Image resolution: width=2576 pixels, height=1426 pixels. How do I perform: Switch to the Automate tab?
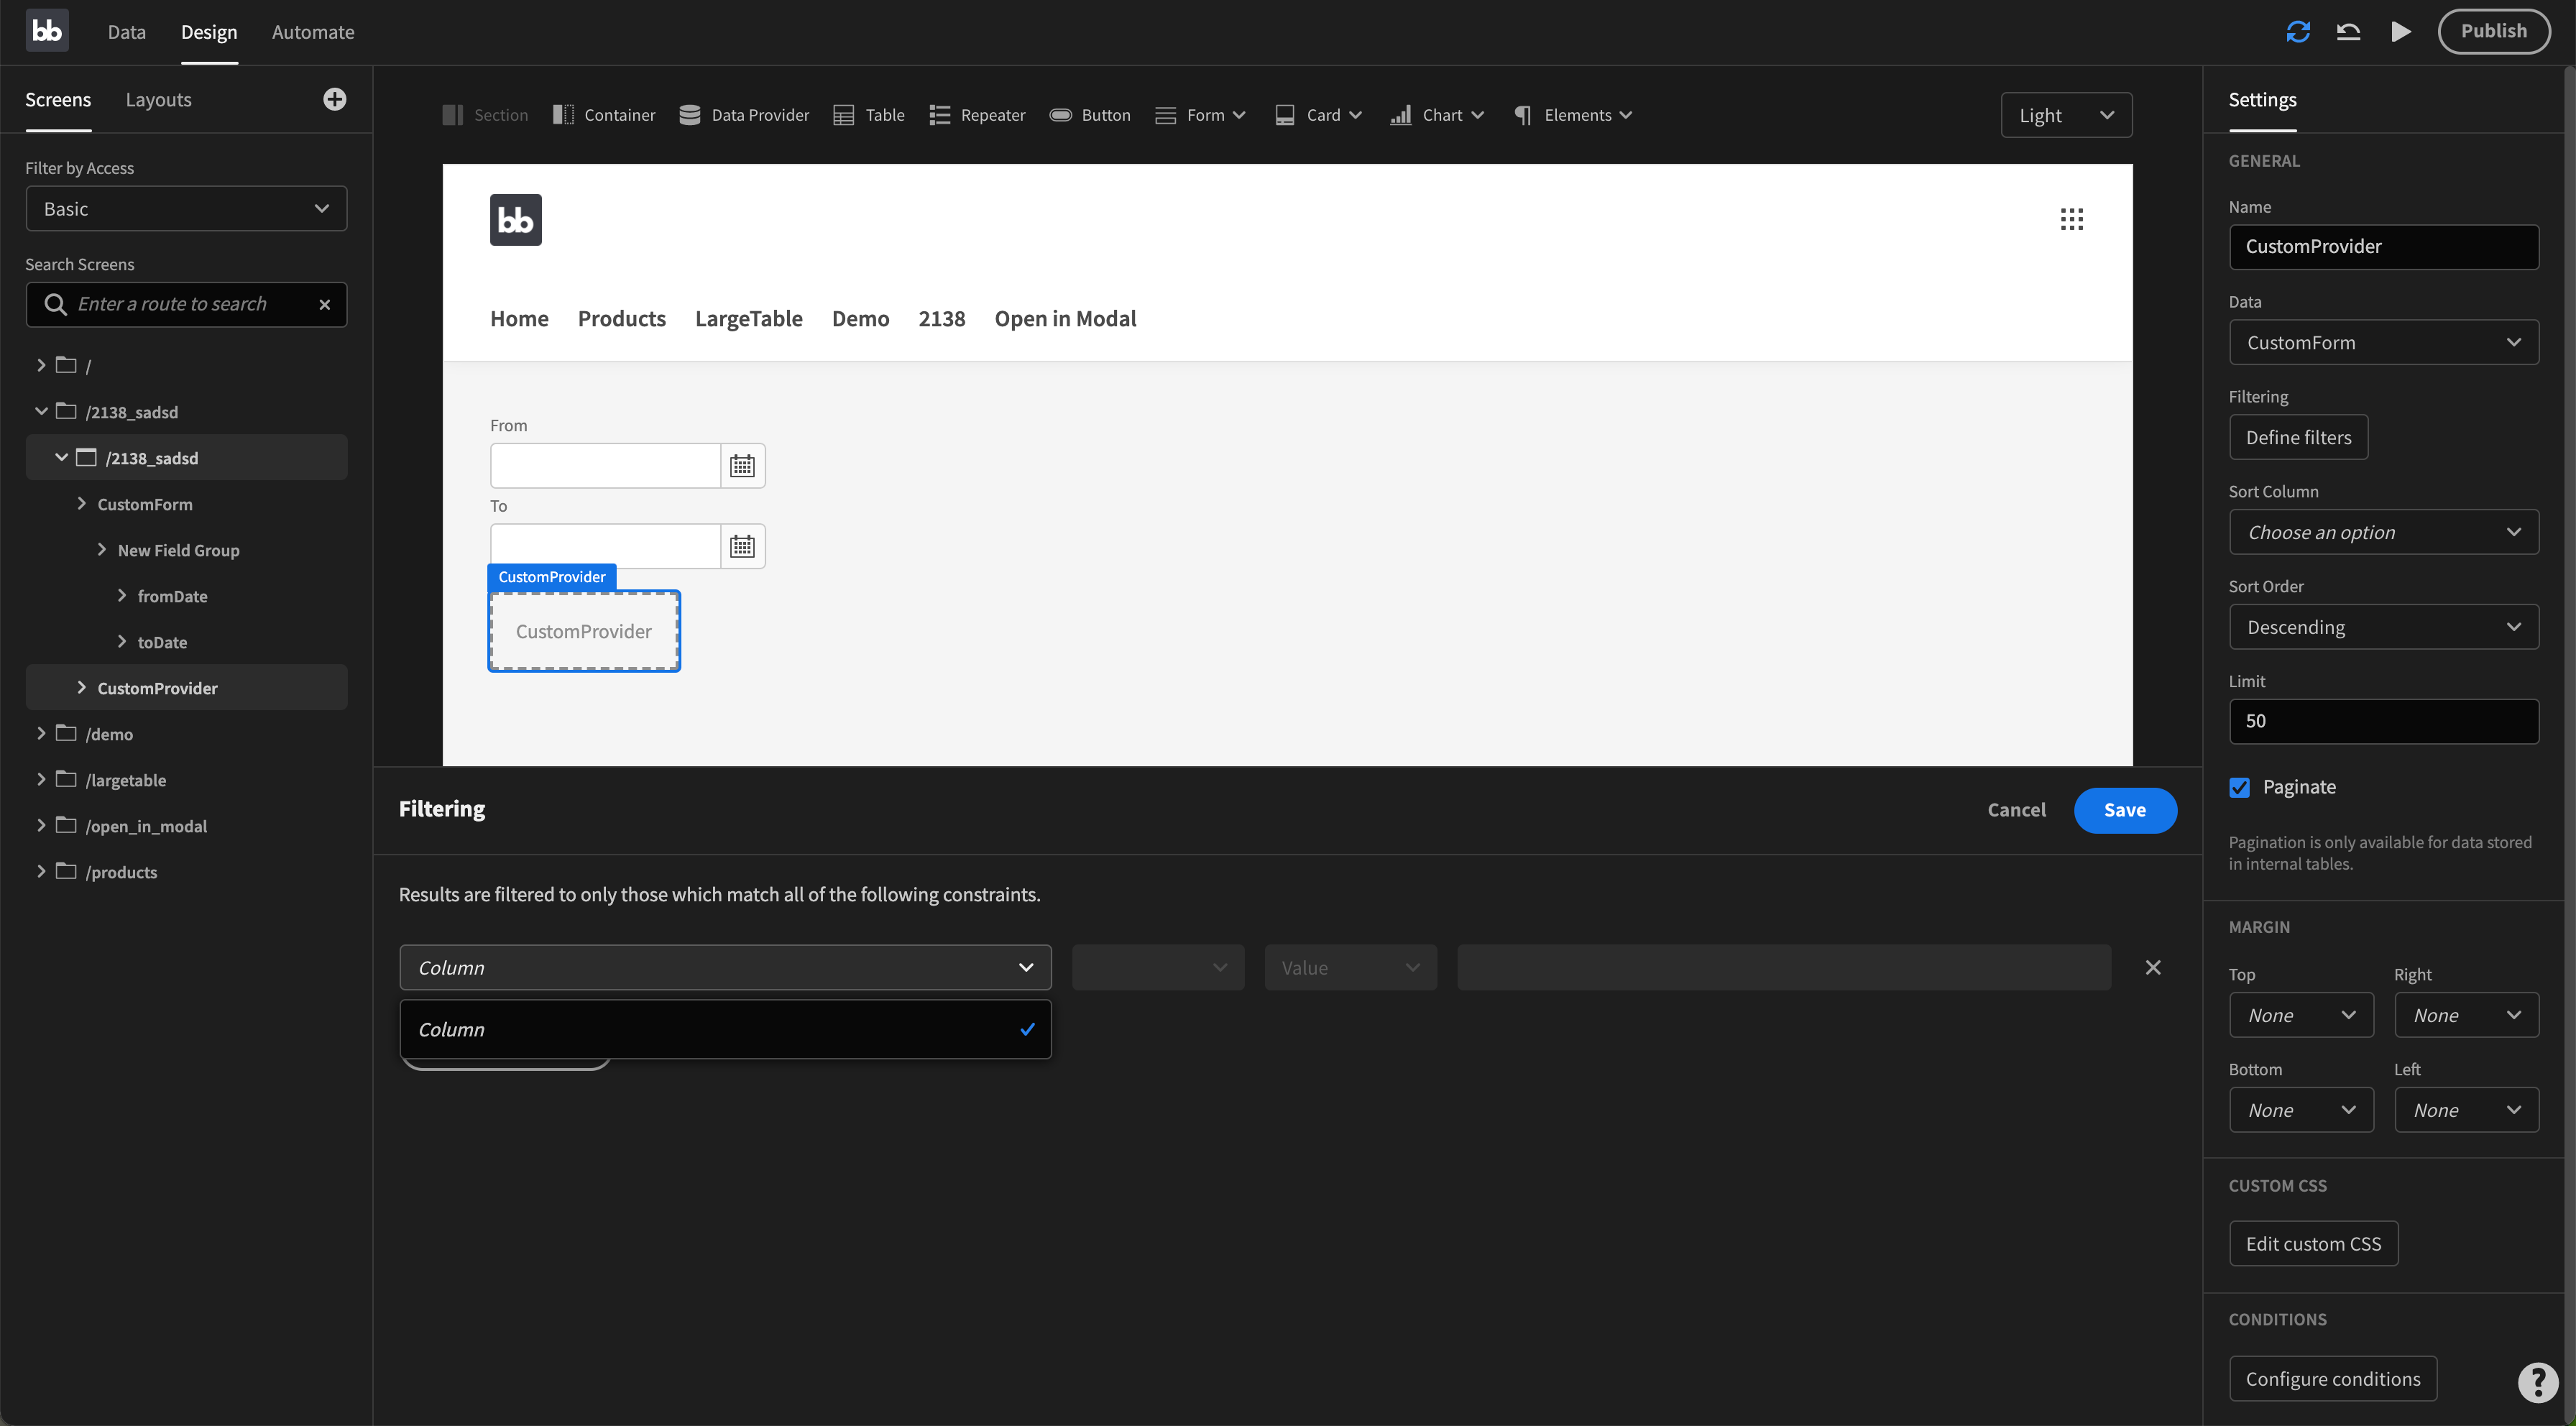coord(312,31)
